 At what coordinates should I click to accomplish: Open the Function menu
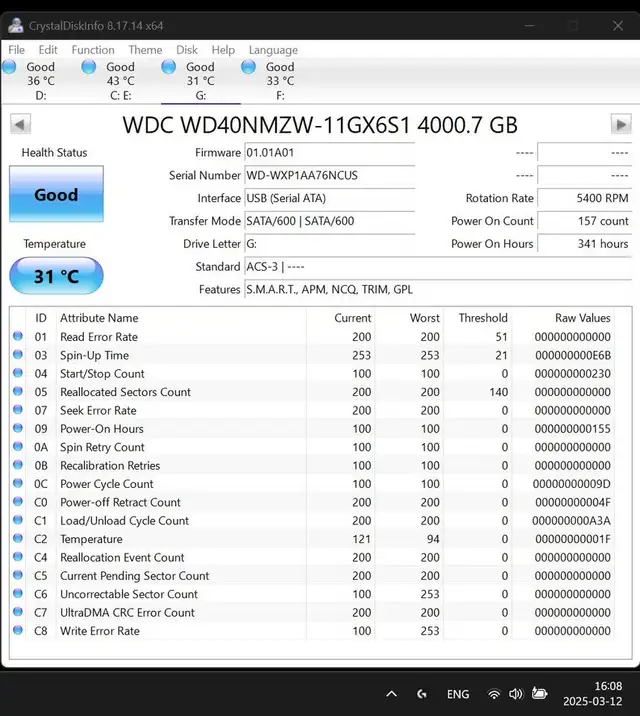pos(93,50)
